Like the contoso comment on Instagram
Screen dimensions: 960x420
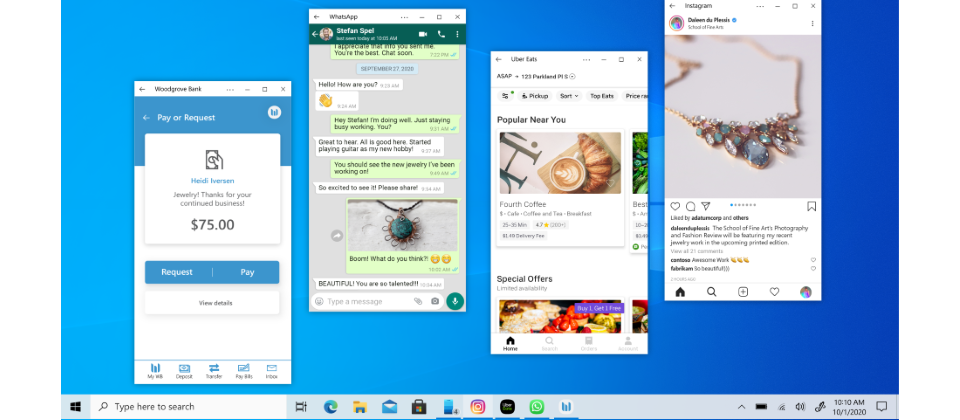tap(813, 260)
